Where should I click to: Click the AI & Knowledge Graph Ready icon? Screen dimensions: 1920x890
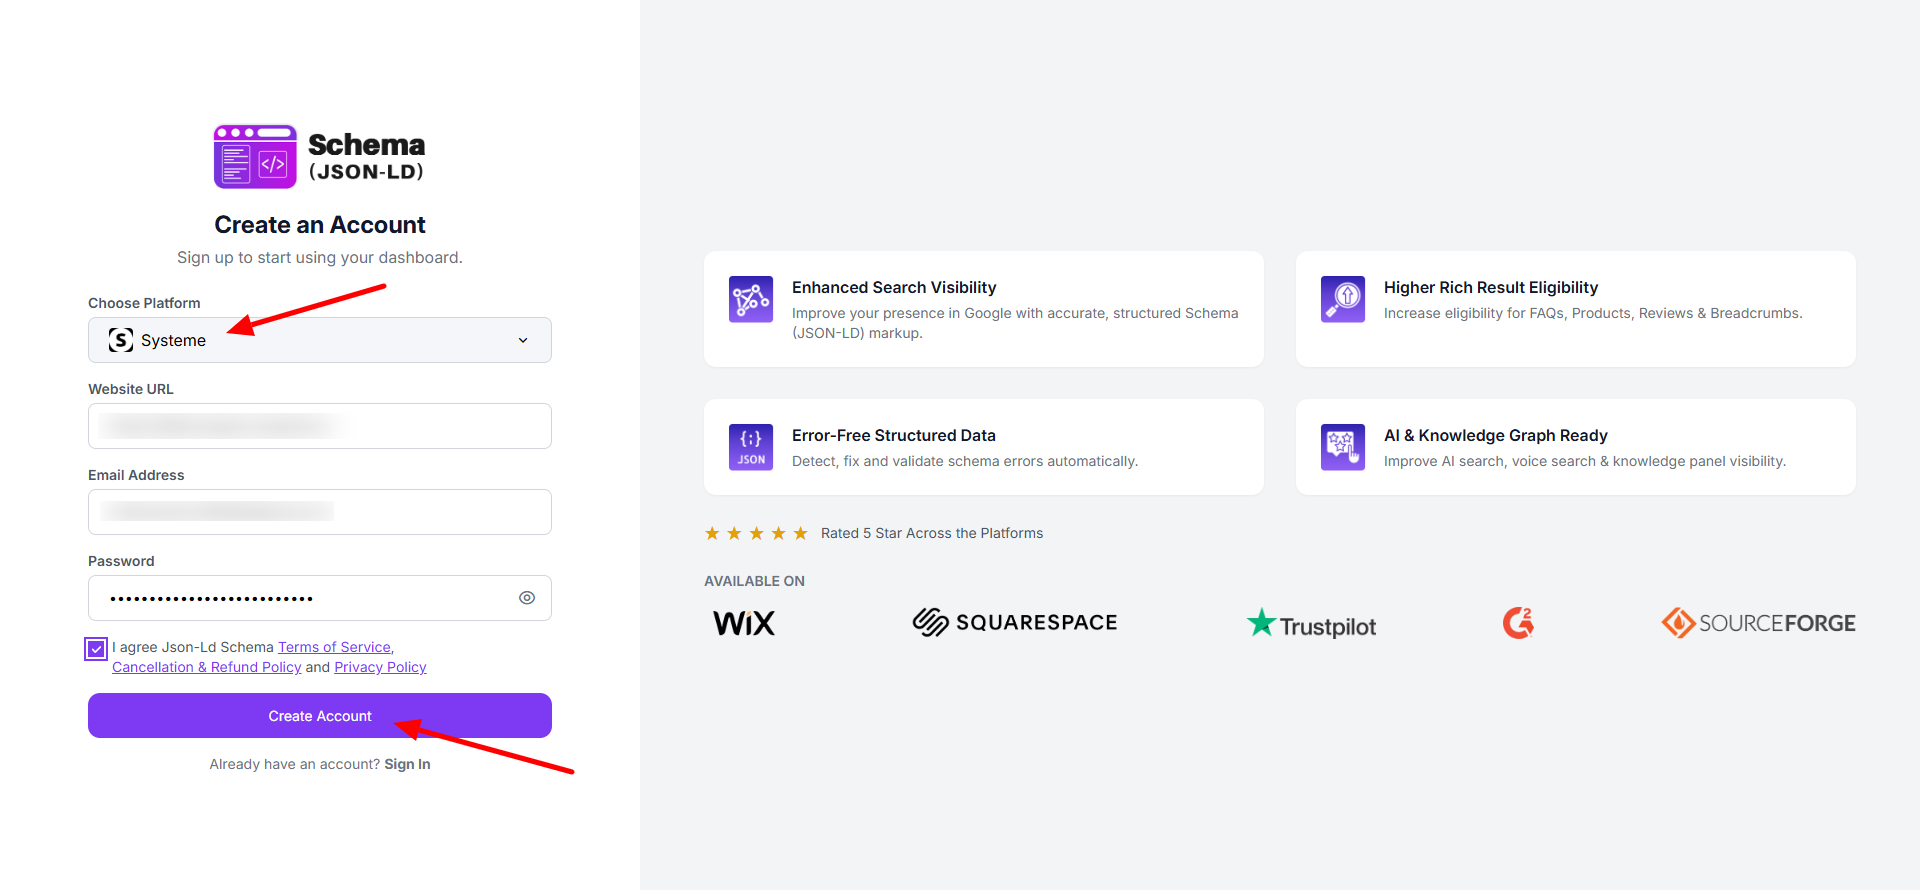(1343, 447)
